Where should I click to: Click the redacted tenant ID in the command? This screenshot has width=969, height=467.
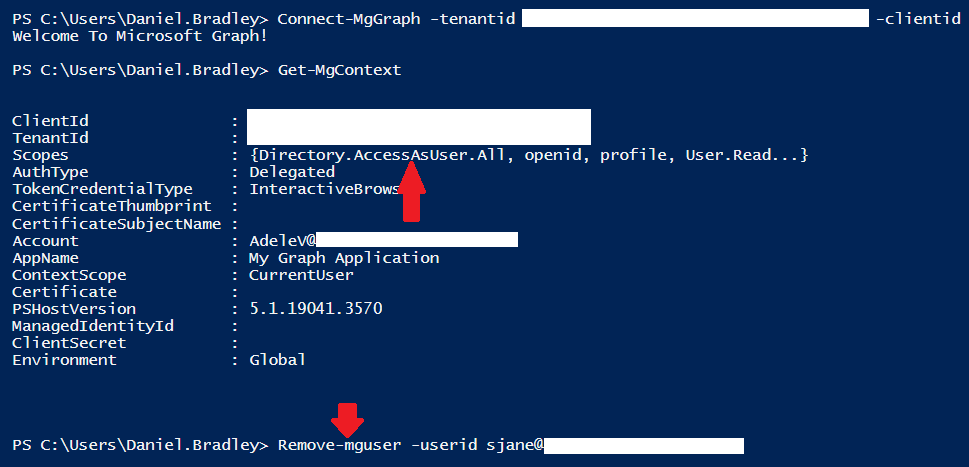coord(695,19)
